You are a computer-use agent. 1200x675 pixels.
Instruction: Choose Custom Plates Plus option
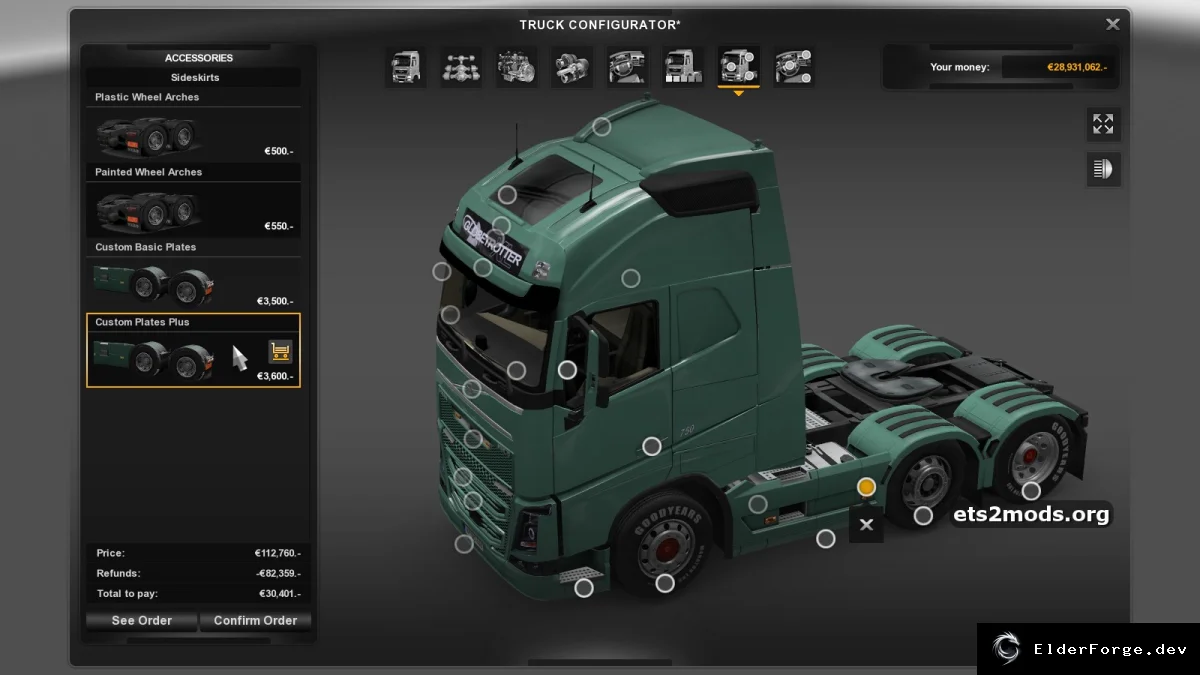(194, 350)
